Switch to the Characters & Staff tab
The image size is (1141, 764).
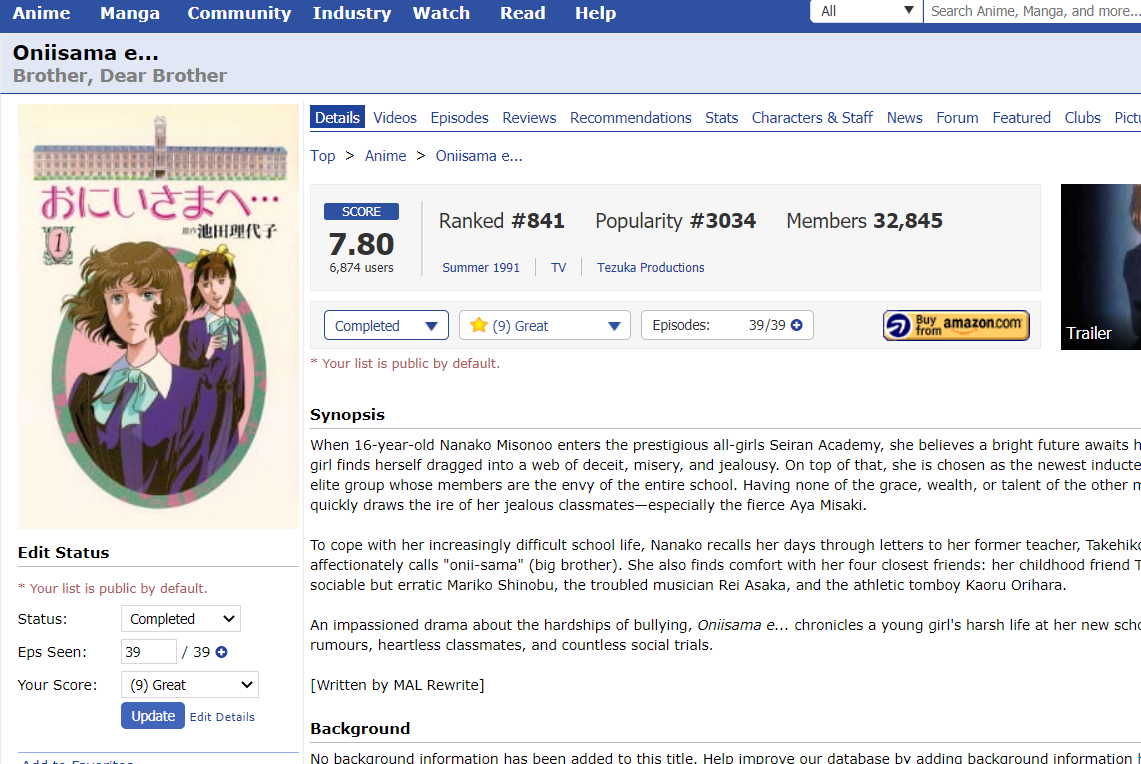(x=812, y=117)
